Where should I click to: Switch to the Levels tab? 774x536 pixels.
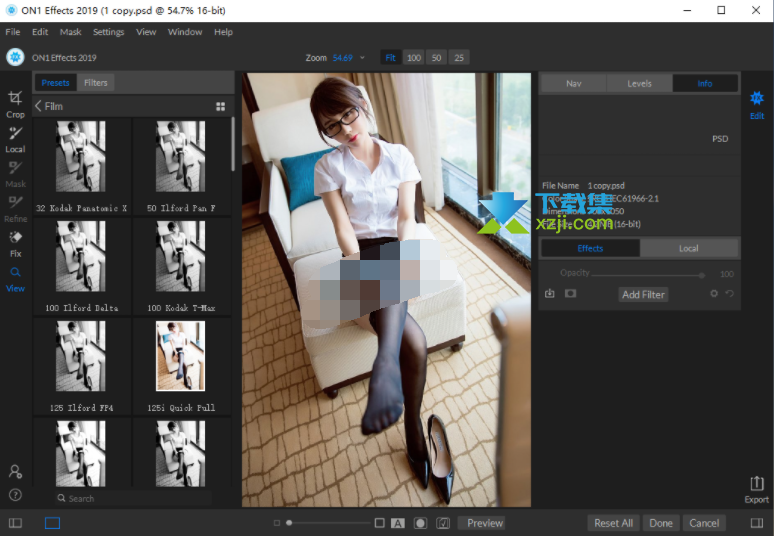click(x=639, y=84)
